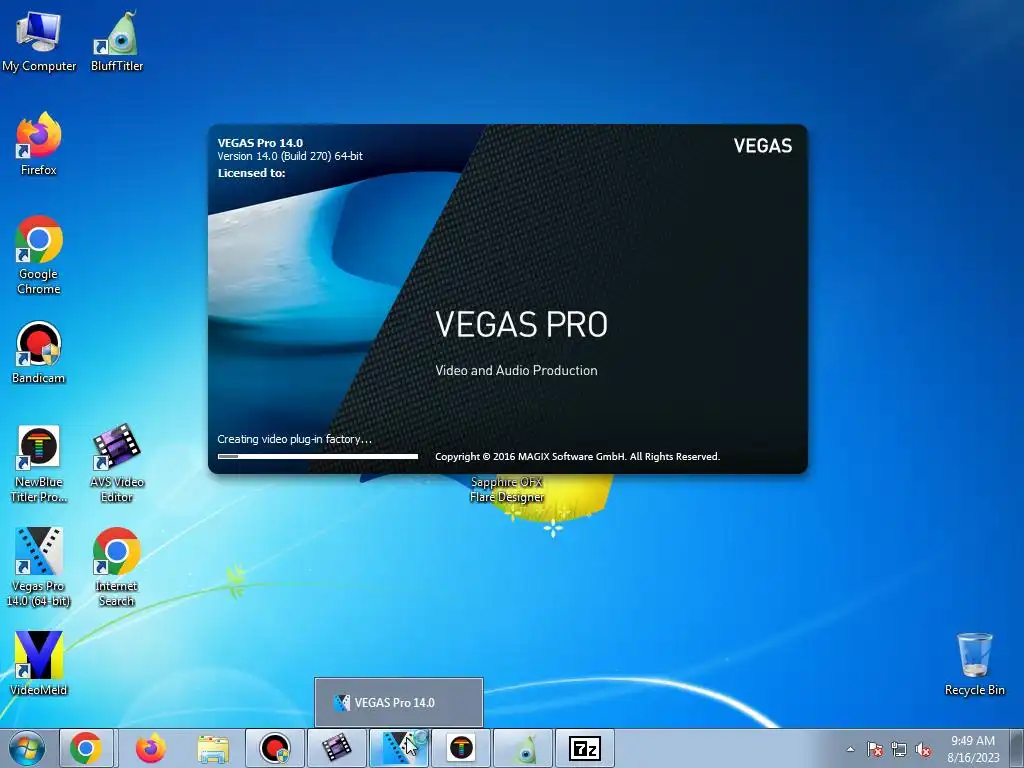Launch Vegas Pro 14.0 (64-bit) desktop shortcut
The image size is (1024, 768).
39,567
